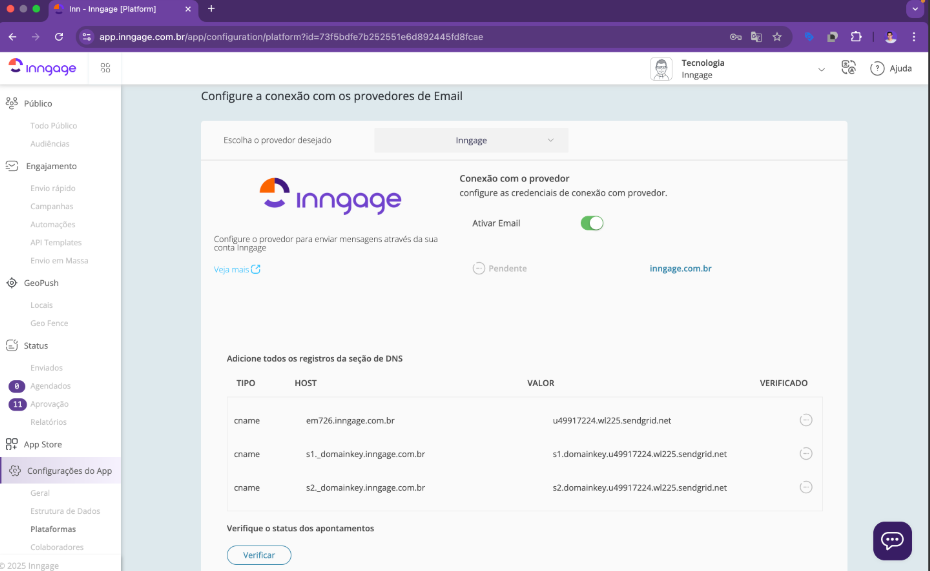Open Automações menu item
930x571 pixels.
pyautogui.click(x=53, y=224)
